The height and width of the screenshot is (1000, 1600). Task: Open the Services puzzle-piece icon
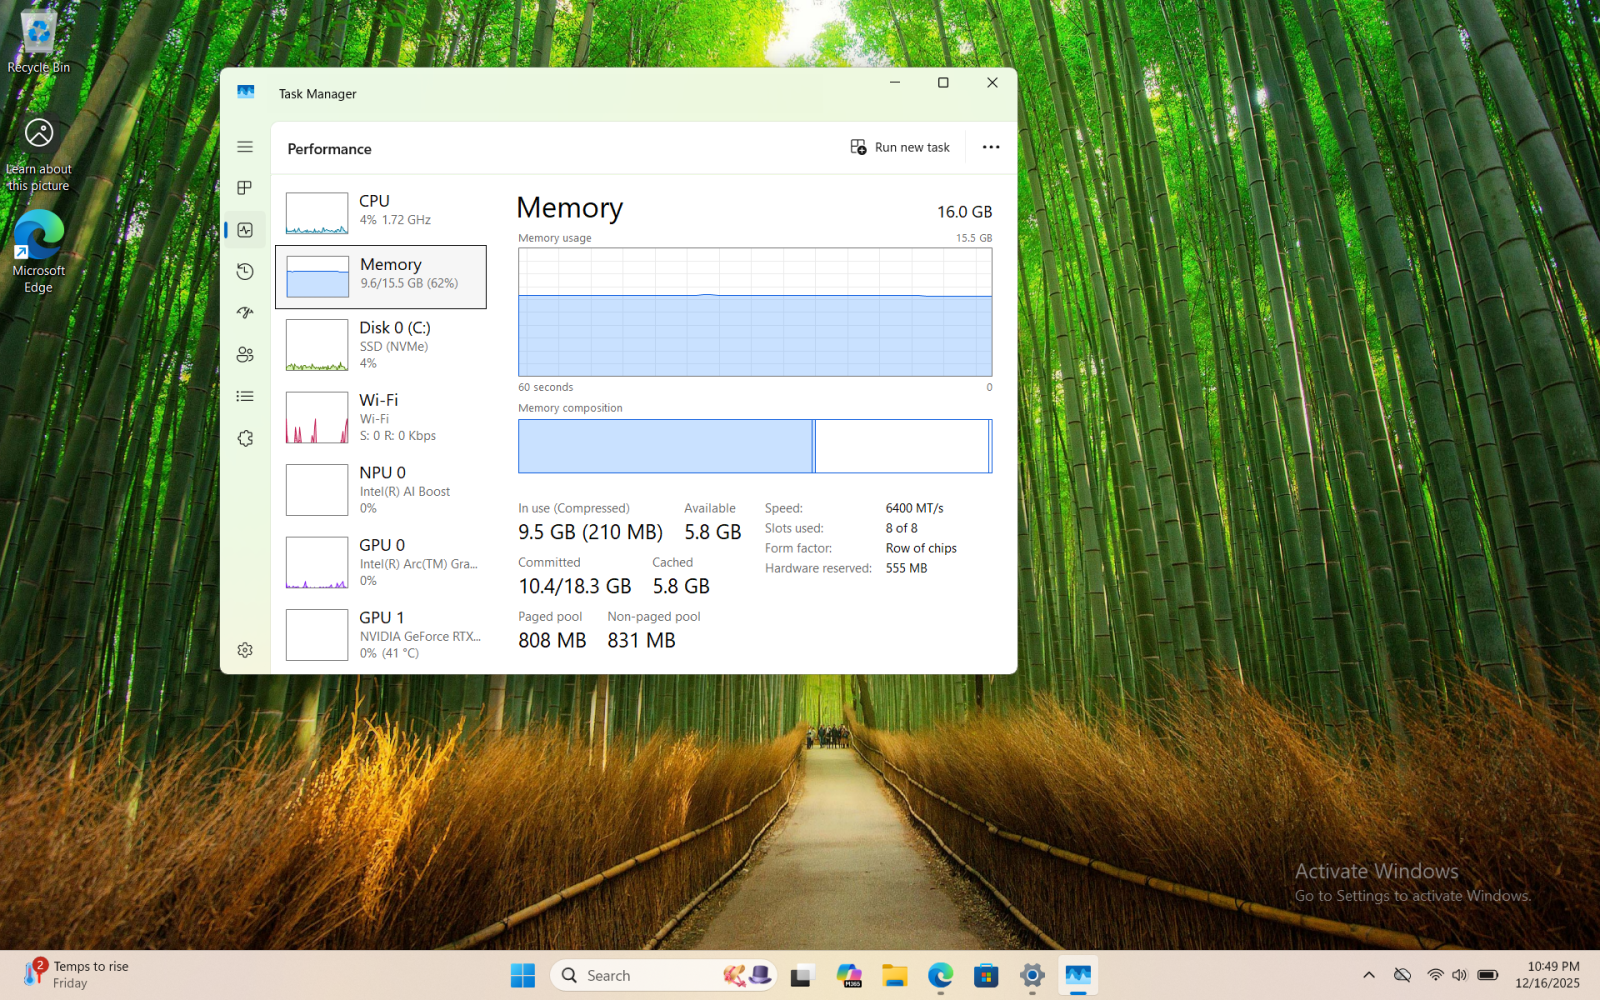[245, 438]
